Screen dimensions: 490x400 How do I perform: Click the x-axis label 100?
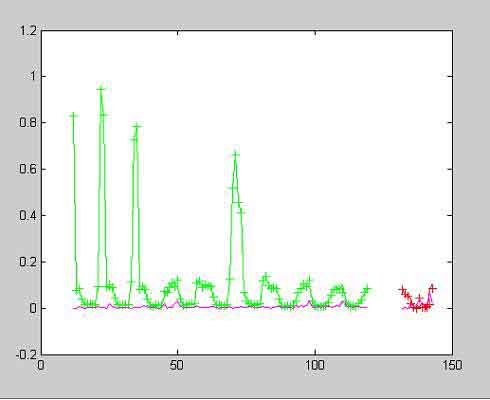tap(314, 365)
